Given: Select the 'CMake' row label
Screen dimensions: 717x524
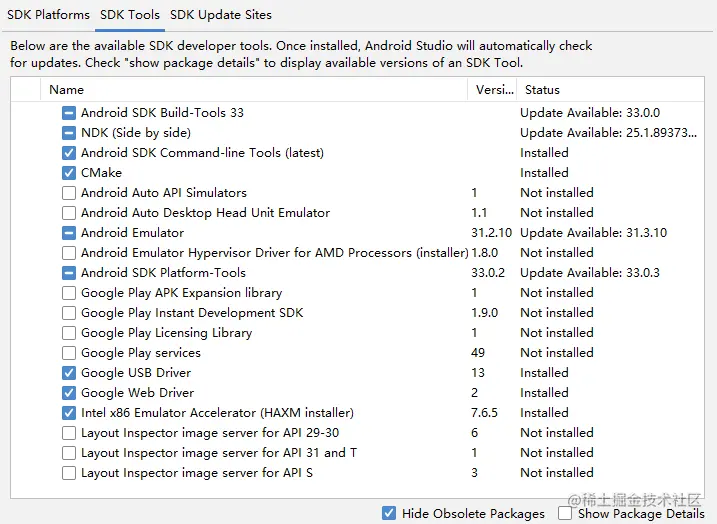Looking at the screenshot, I should pyautogui.click(x=102, y=173).
